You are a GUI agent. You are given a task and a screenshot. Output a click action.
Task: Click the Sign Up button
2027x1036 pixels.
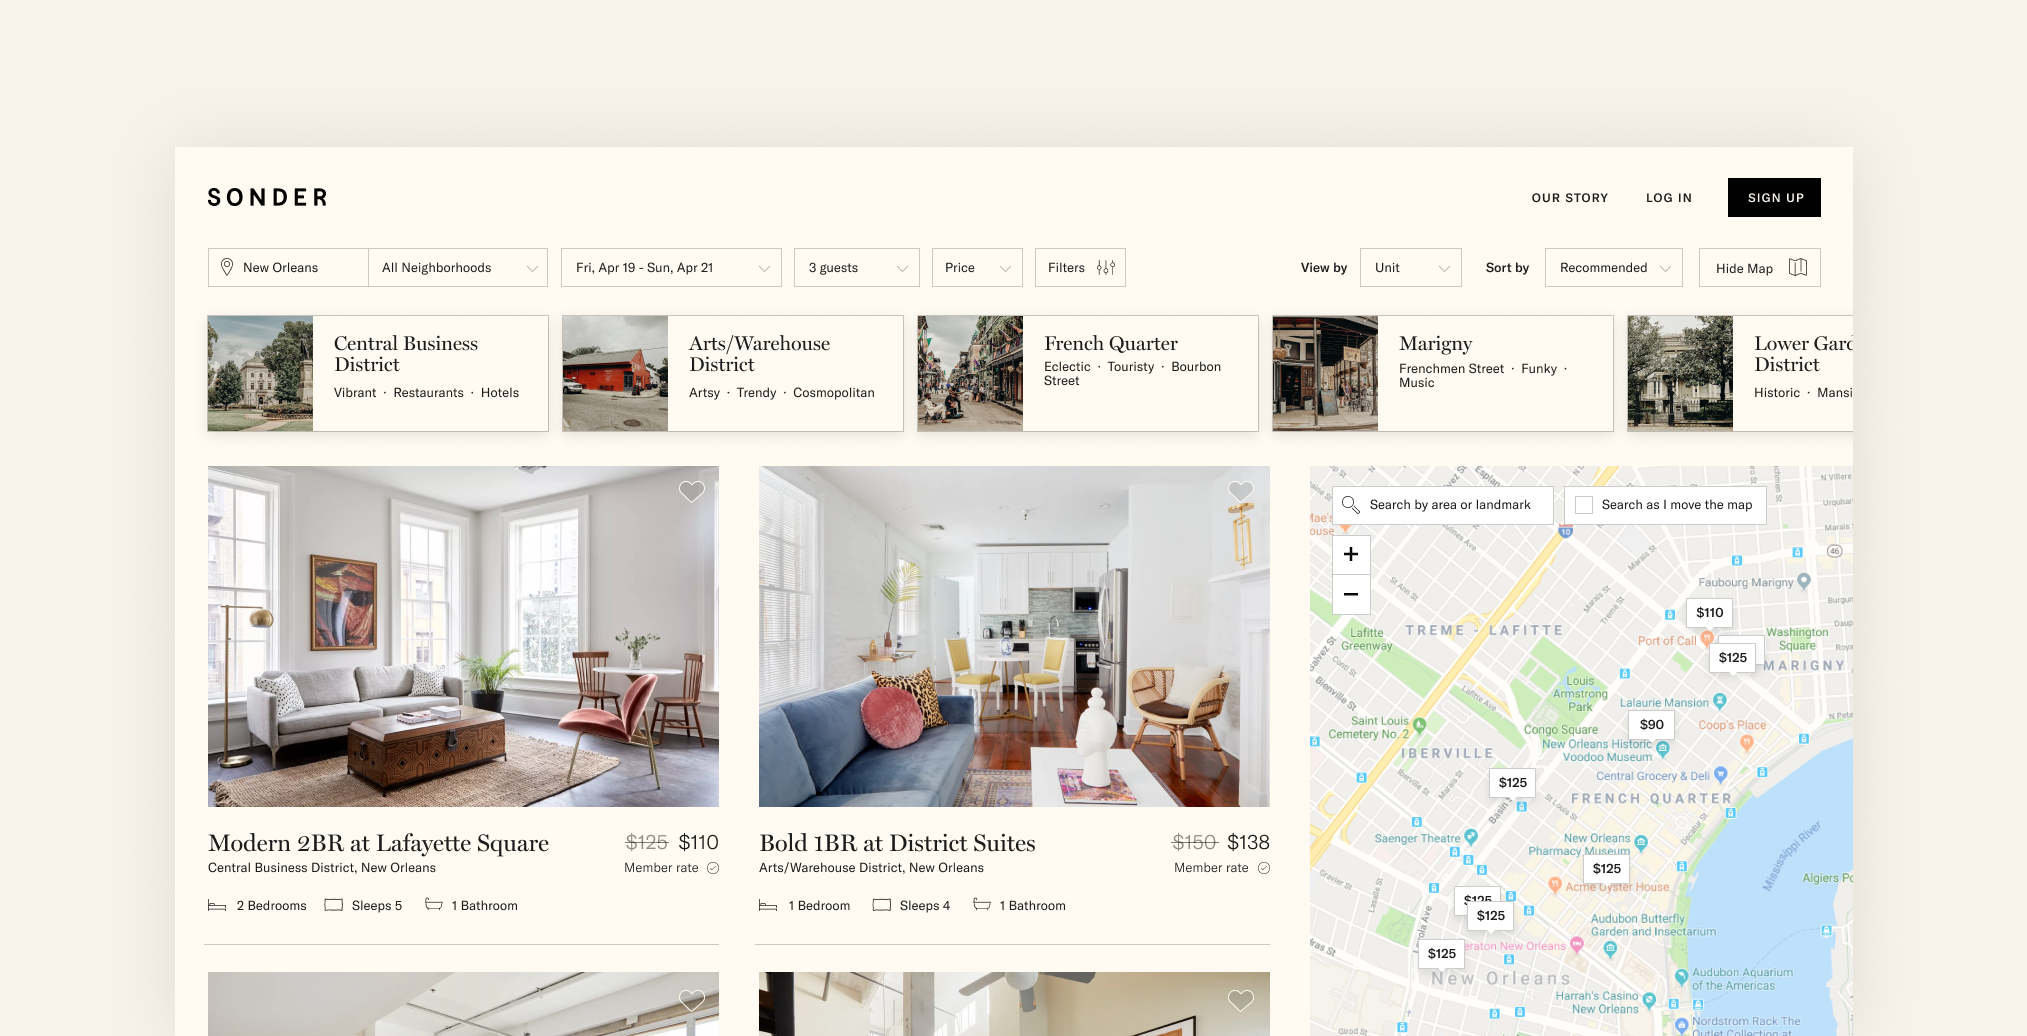(x=1774, y=198)
